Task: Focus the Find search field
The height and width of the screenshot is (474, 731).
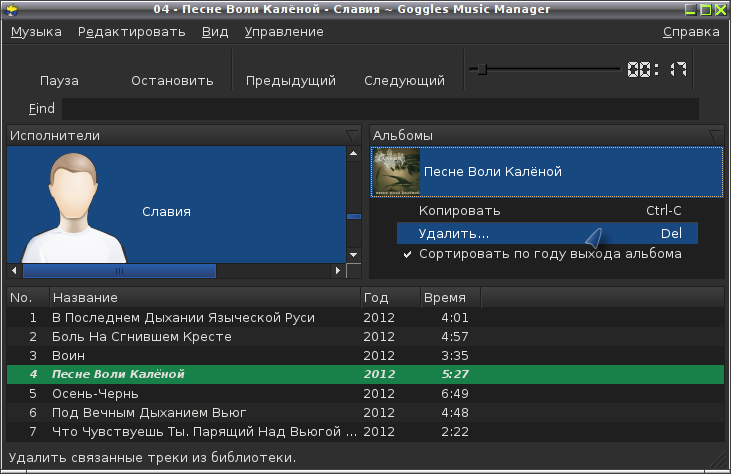Action: pos(380,109)
